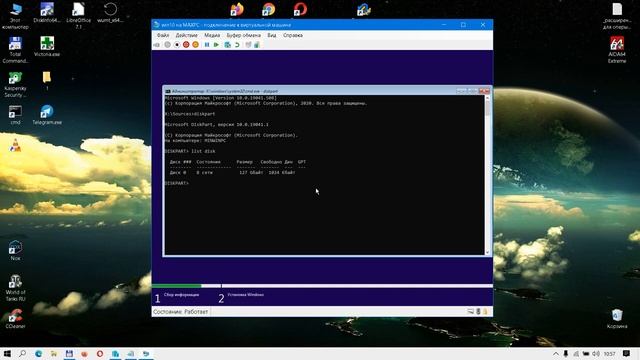Screen dimensions: 640x360
Task: Select Victoria.exe desktop icon
Action: pyautogui.click(x=47, y=47)
